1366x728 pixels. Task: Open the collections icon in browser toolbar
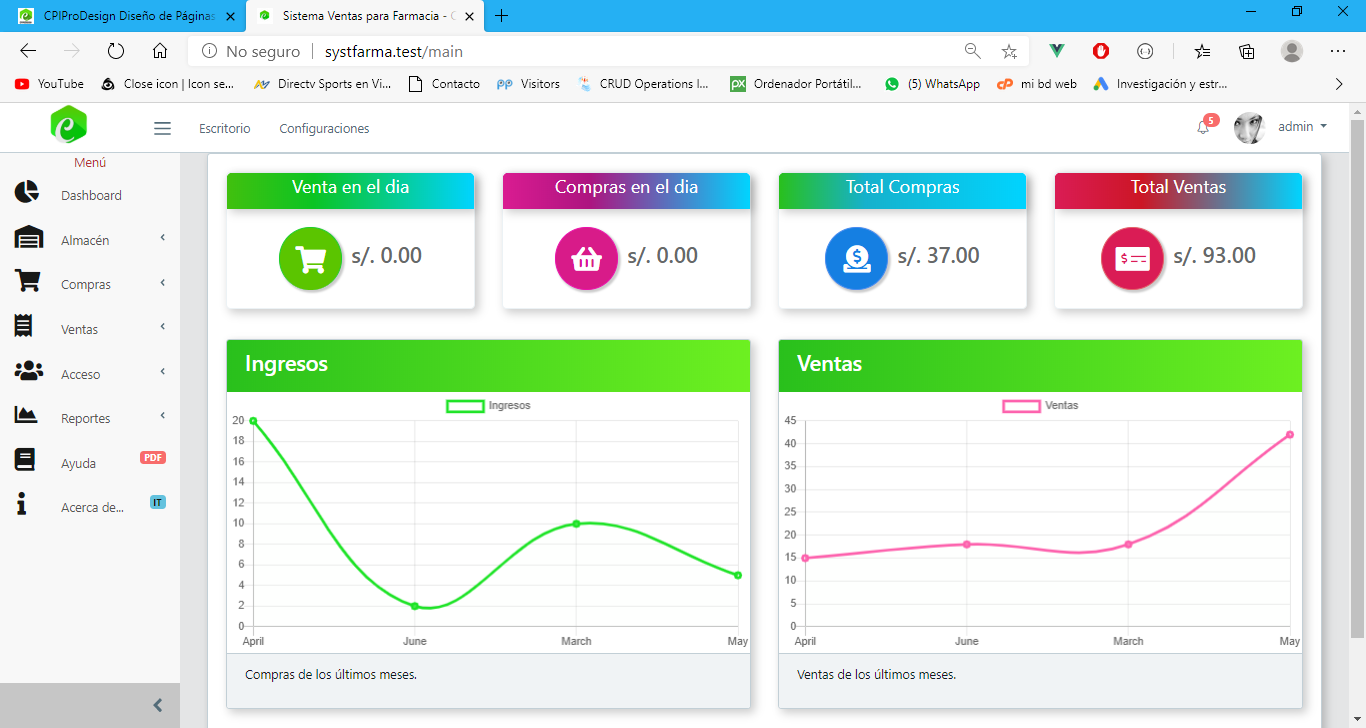[x=1247, y=51]
